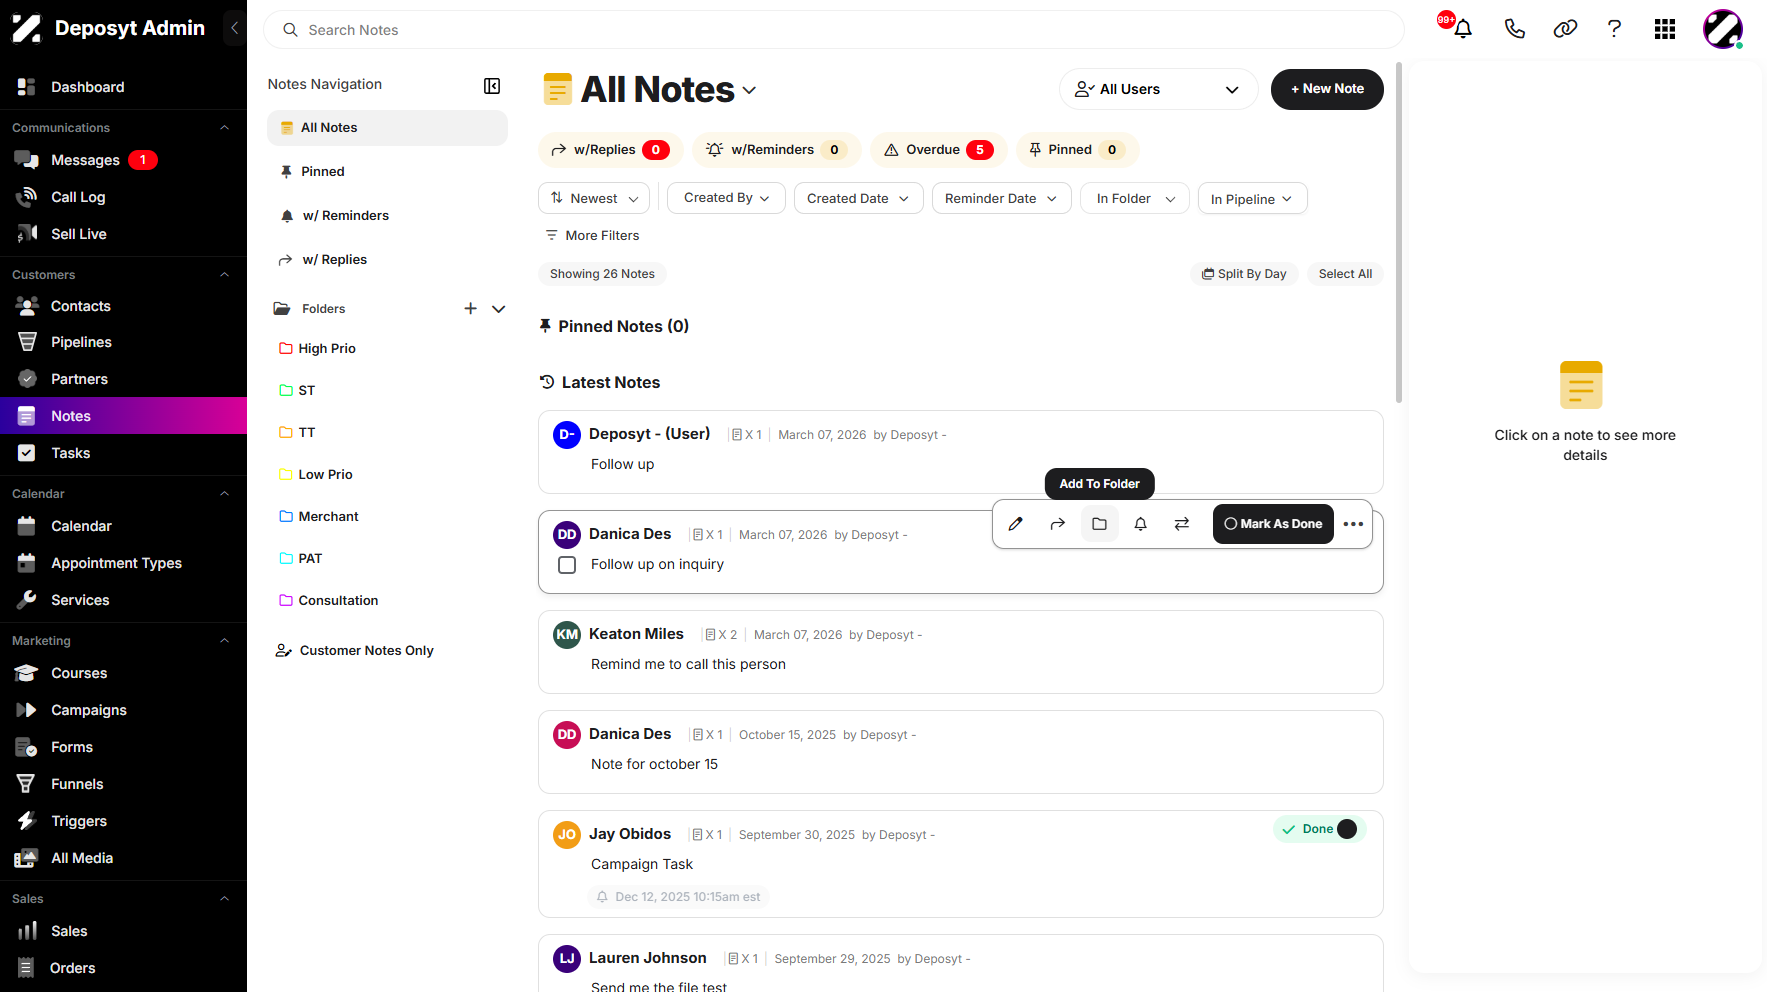Click the Add To Folder icon

(1100, 524)
